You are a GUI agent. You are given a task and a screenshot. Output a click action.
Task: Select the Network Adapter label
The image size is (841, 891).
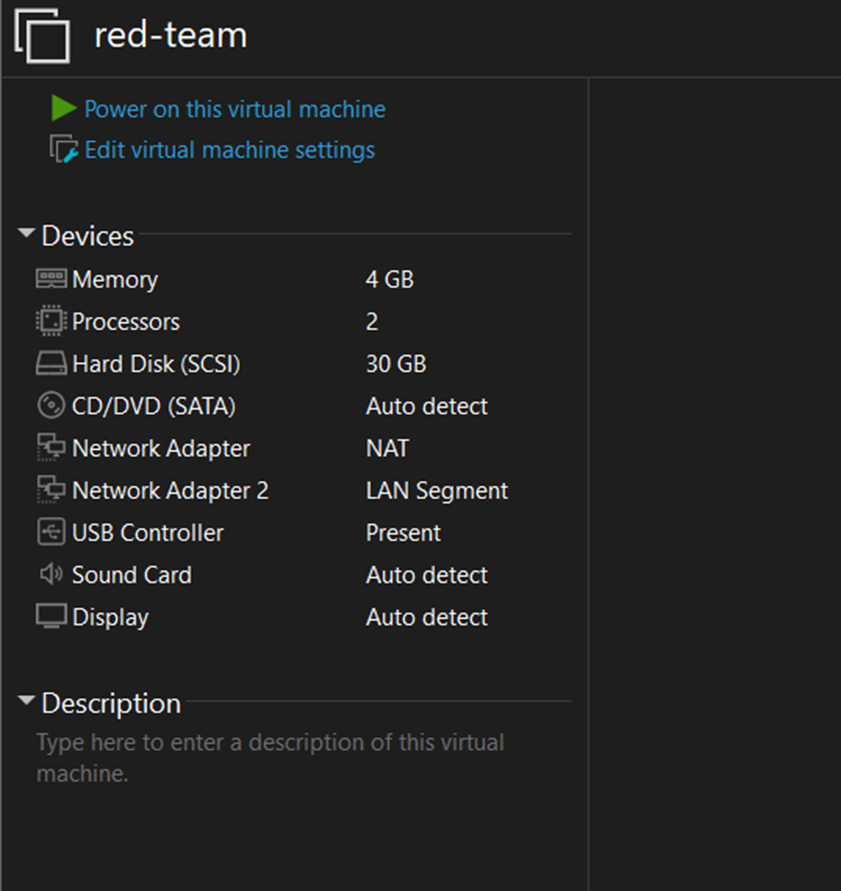pyautogui.click(x=161, y=449)
